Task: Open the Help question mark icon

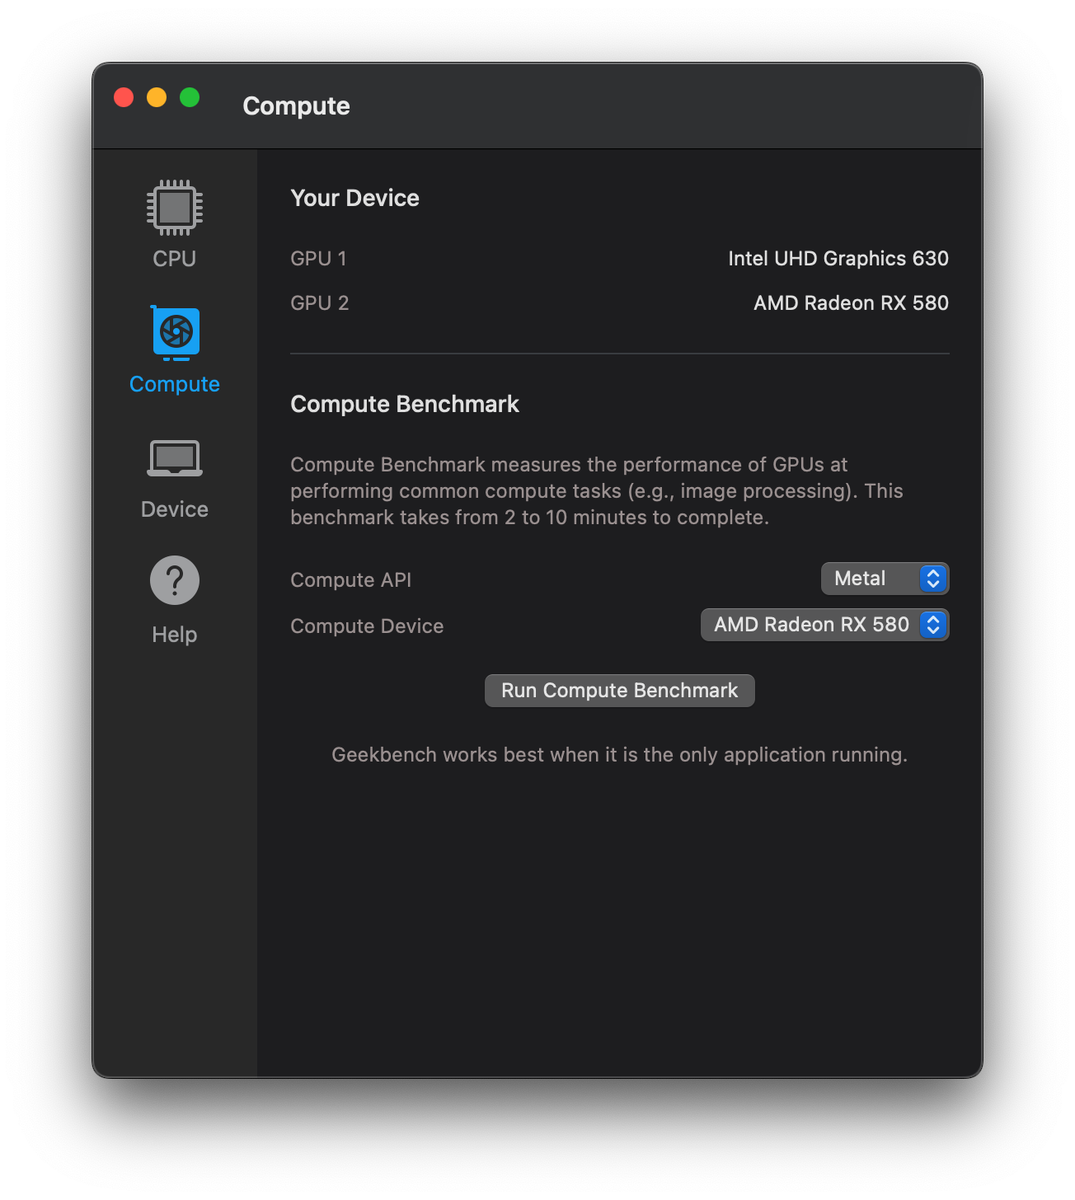Action: click(x=175, y=580)
